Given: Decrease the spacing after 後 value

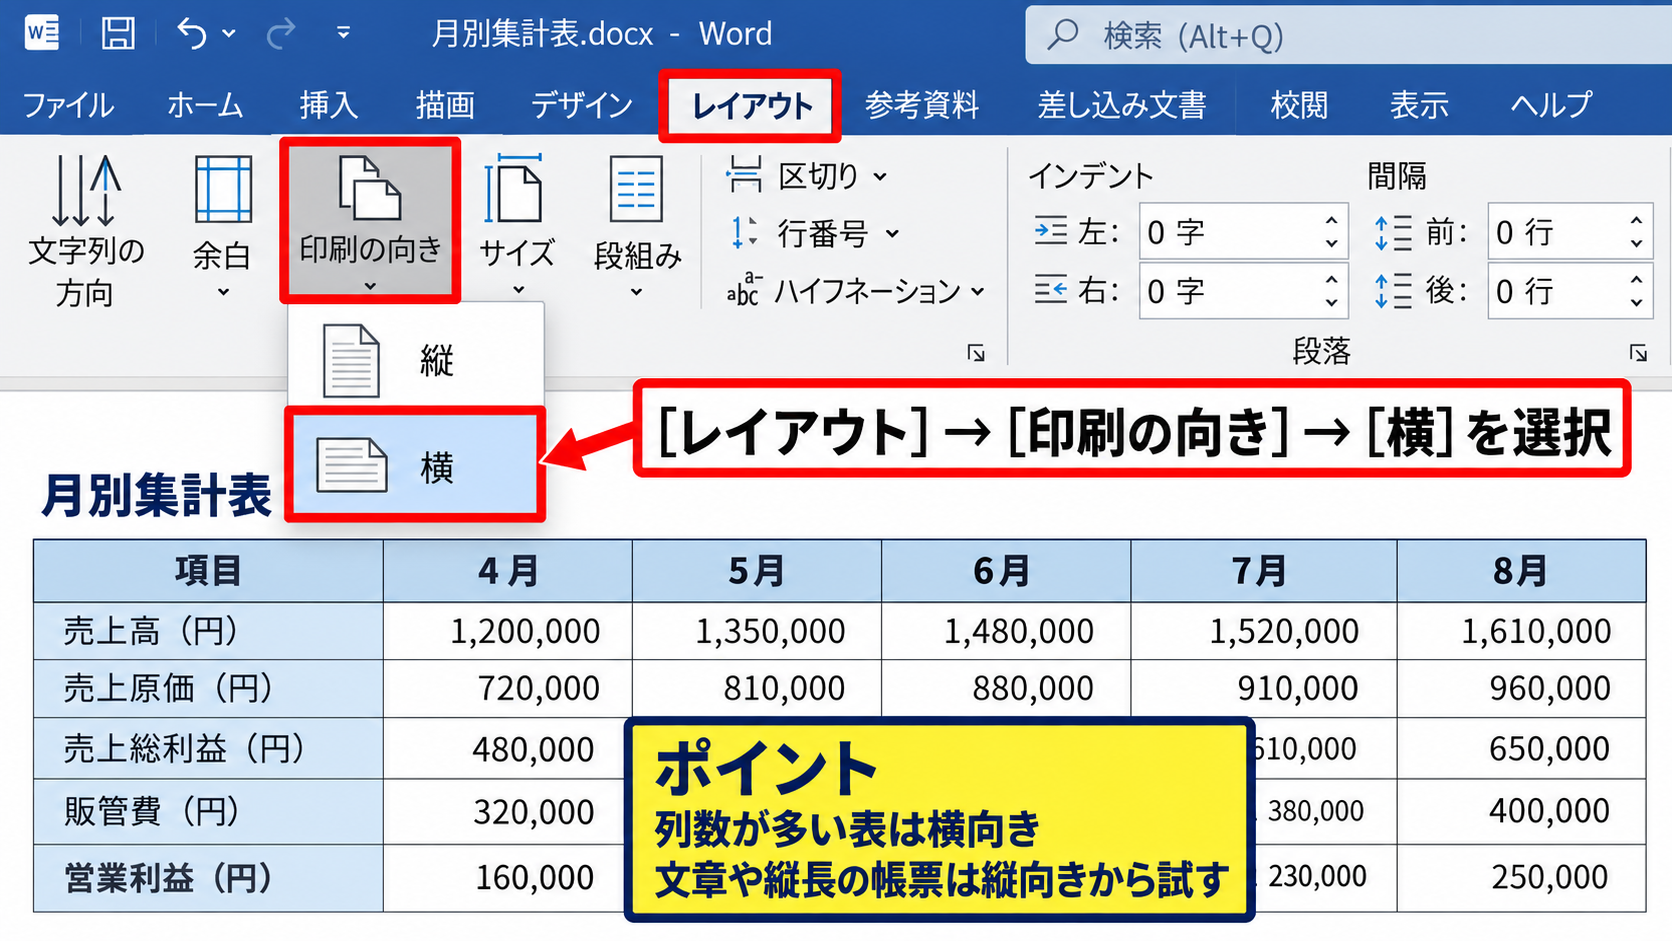Looking at the screenshot, I should 1636,303.
